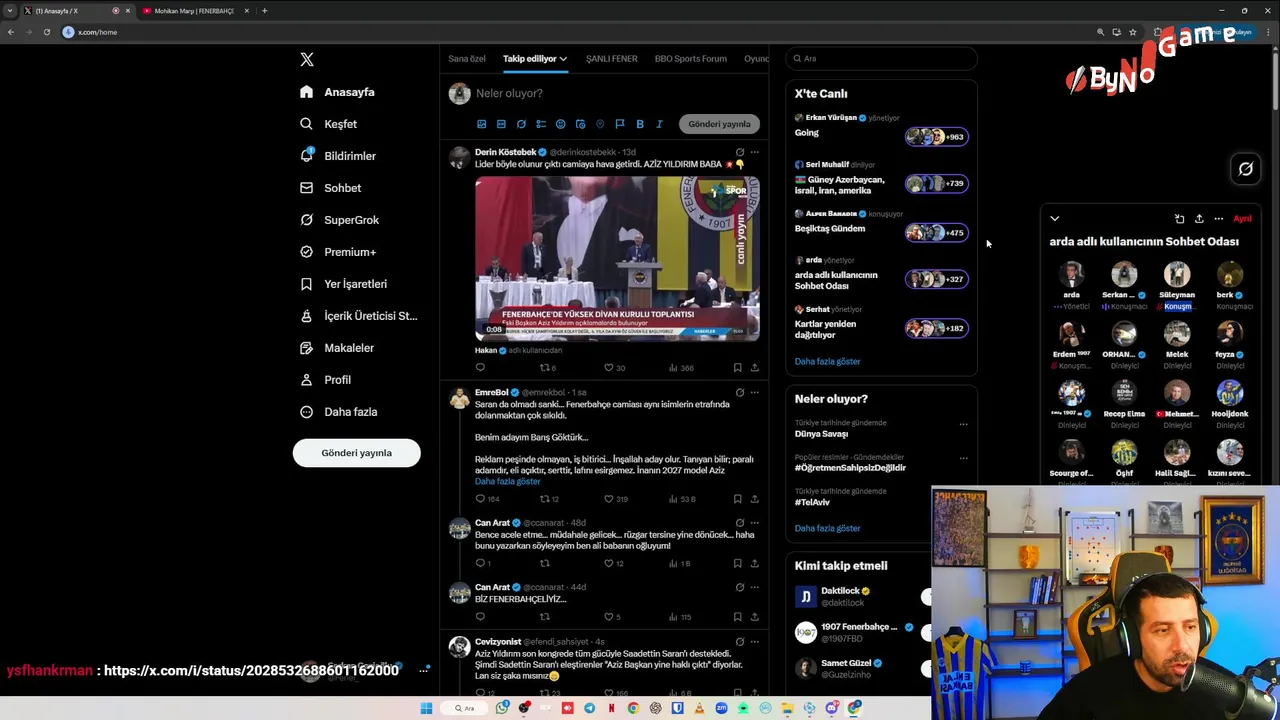Add a poll to post
Screen dimensions: 1280x720
point(541,124)
